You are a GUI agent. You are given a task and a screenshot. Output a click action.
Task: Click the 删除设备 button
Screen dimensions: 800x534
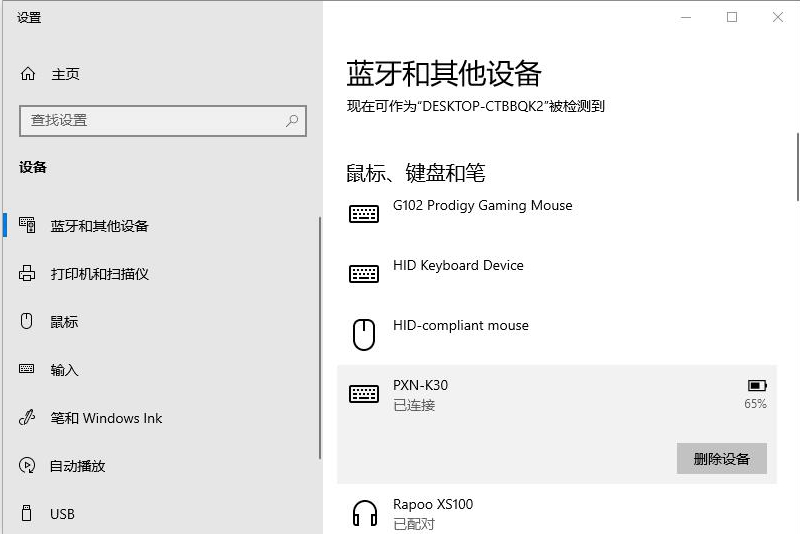(x=721, y=459)
